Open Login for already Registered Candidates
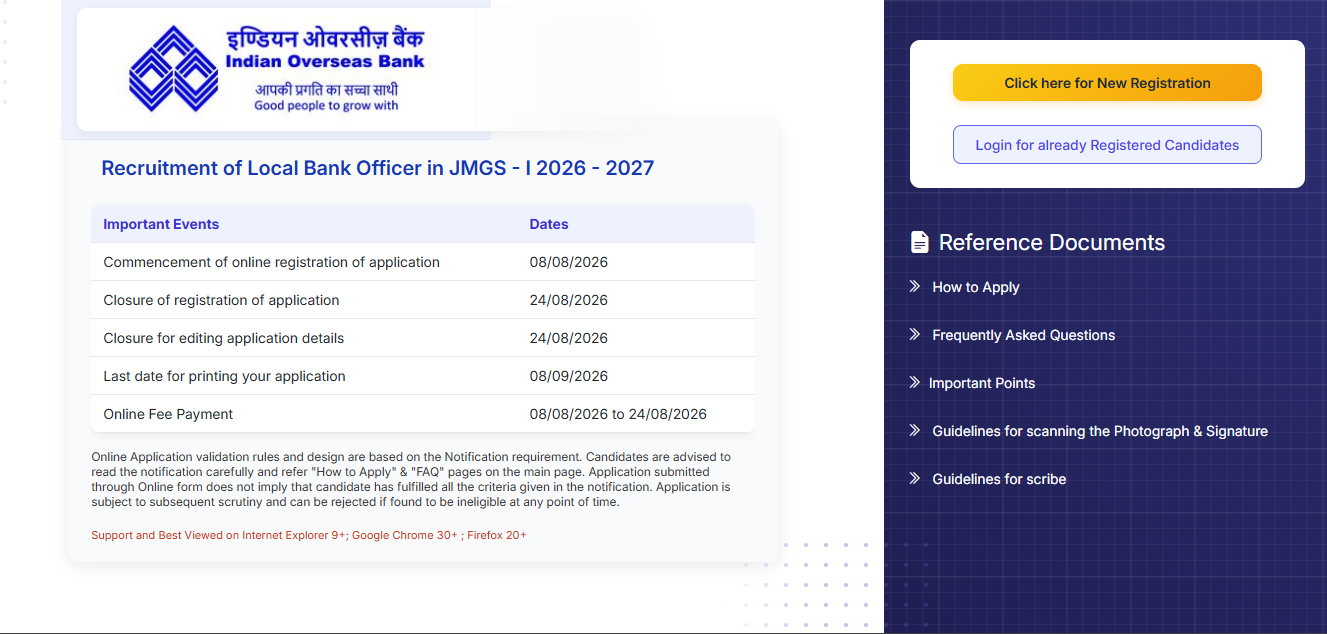Image resolution: width=1327 pixels, height=634 pixels. click(x=1107, y=145)
